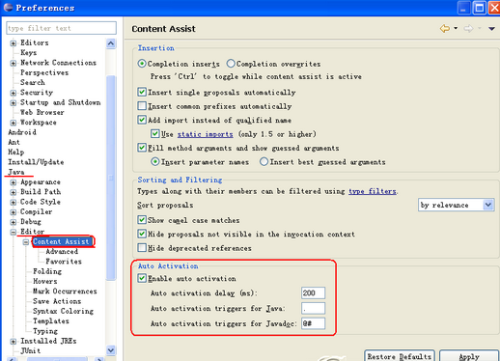The image size is (500, 361).
Task: Expand the Startup and Shutdown node
Action: (13, 103)
